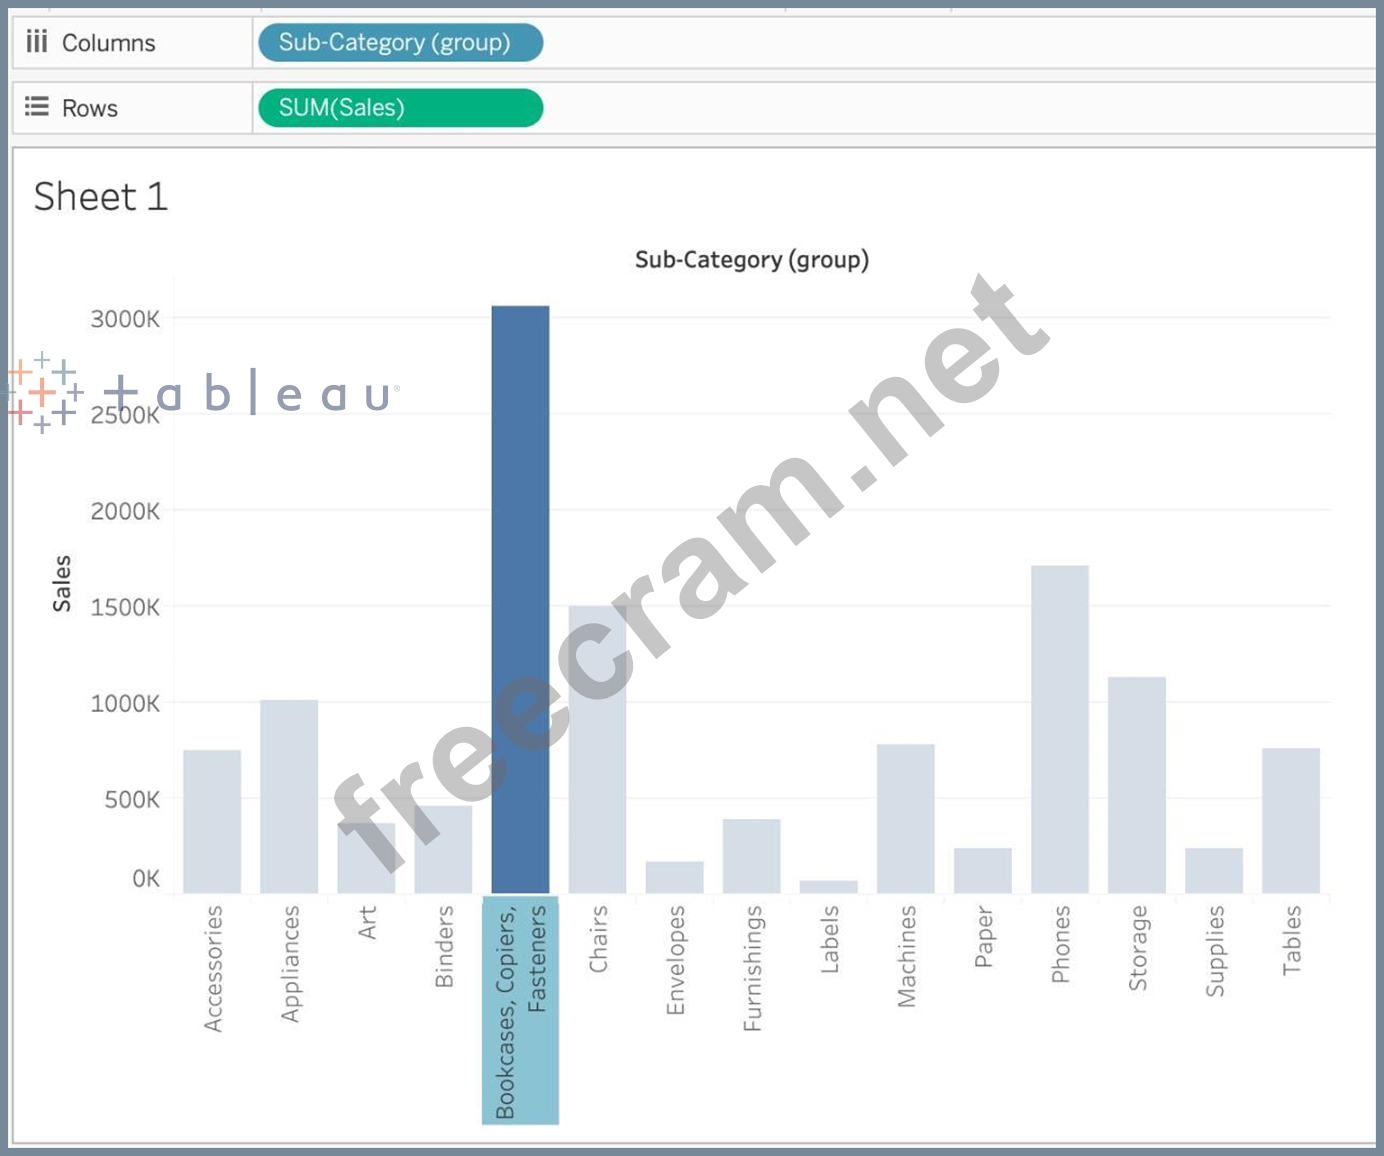This screenshot has height=1156, width=1384.
Task: Select the Appliances bar
Action: (289, 796)
